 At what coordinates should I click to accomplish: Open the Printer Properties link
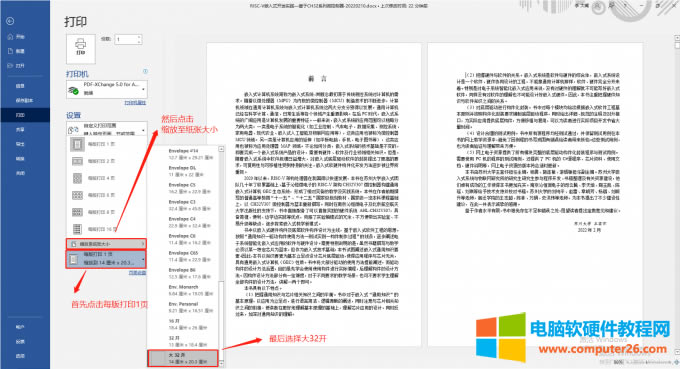(x=135, y=103)
